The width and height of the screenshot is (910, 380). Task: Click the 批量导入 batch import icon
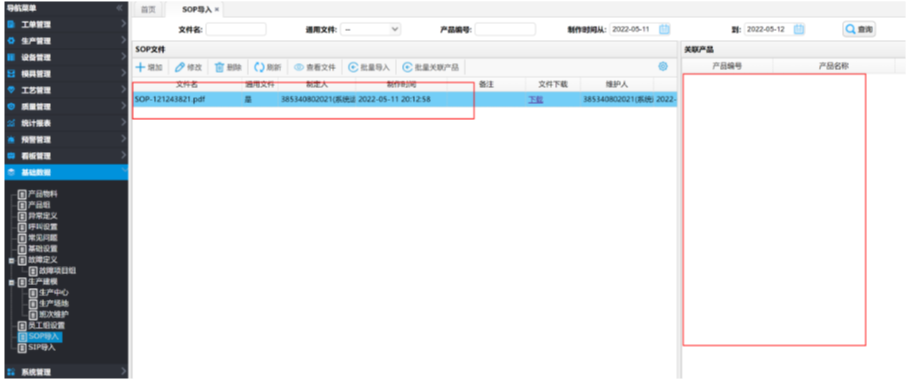[353, 67]
